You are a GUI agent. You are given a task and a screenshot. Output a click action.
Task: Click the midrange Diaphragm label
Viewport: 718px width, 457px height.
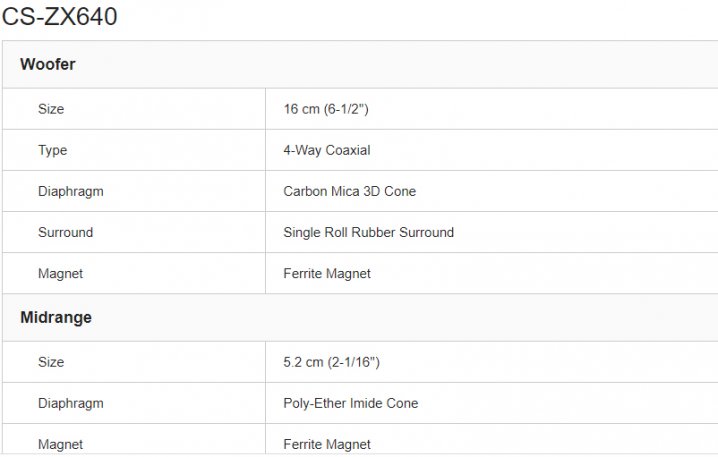[x=71, y=403]
